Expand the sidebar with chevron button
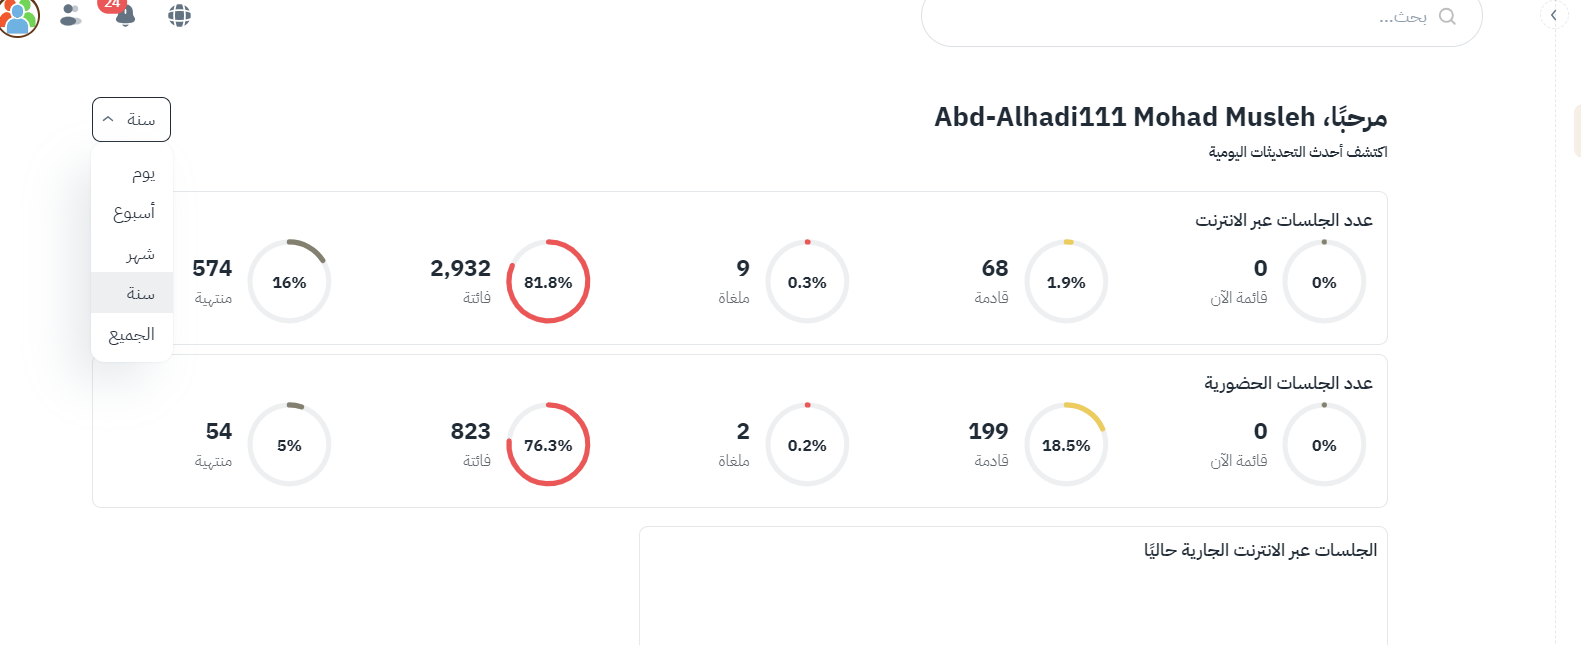The width and height of the screenshot is (1581, 645). click(1554, 15)
